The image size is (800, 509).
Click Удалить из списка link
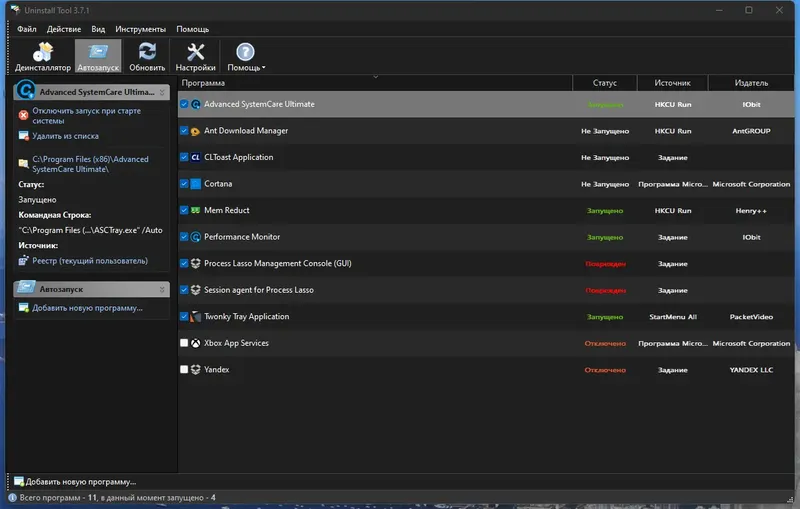click(65, 136)
